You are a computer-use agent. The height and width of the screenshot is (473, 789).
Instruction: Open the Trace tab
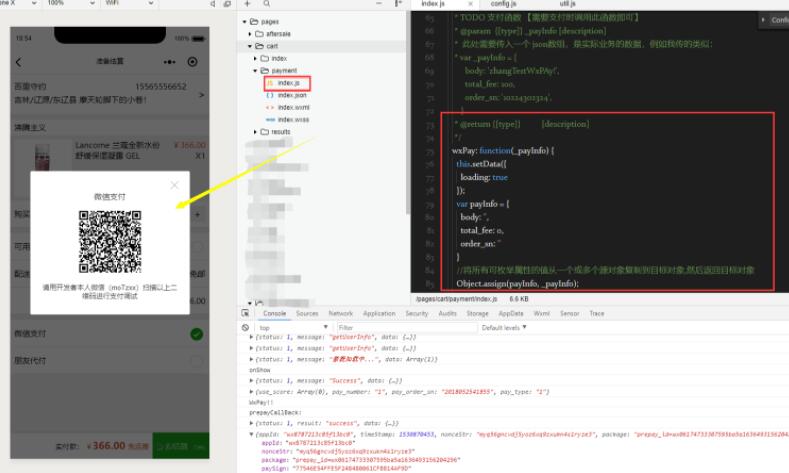[597, 313]
